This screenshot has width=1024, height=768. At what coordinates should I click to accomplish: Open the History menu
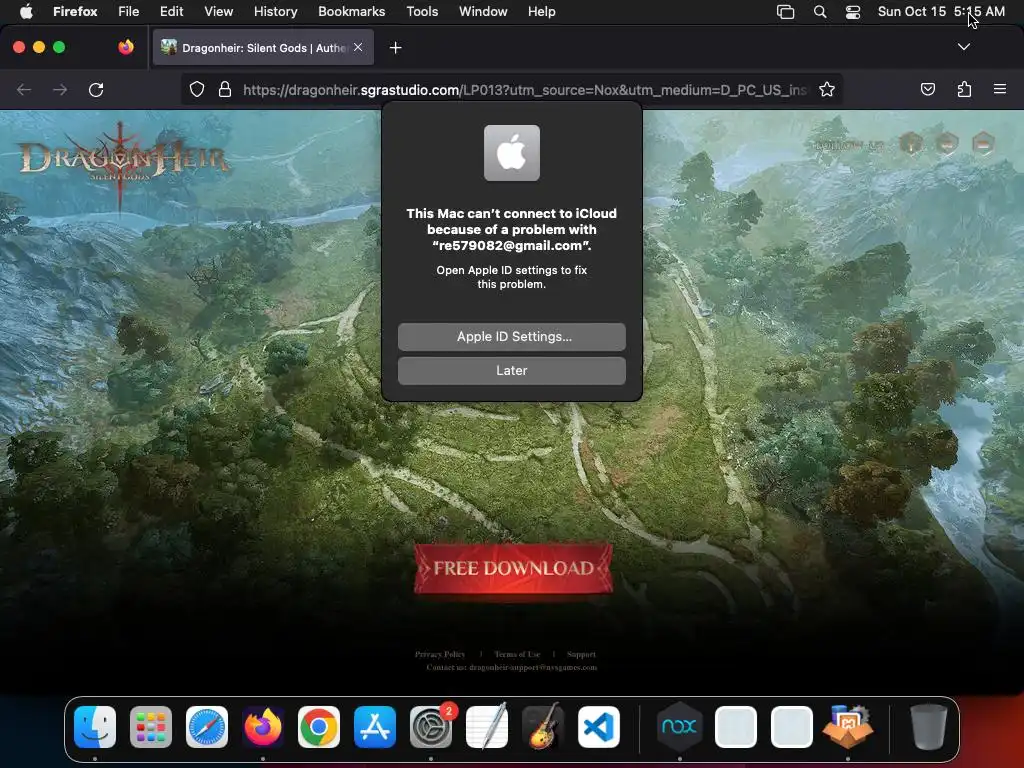pyautogui.click(x=275, y=12)
